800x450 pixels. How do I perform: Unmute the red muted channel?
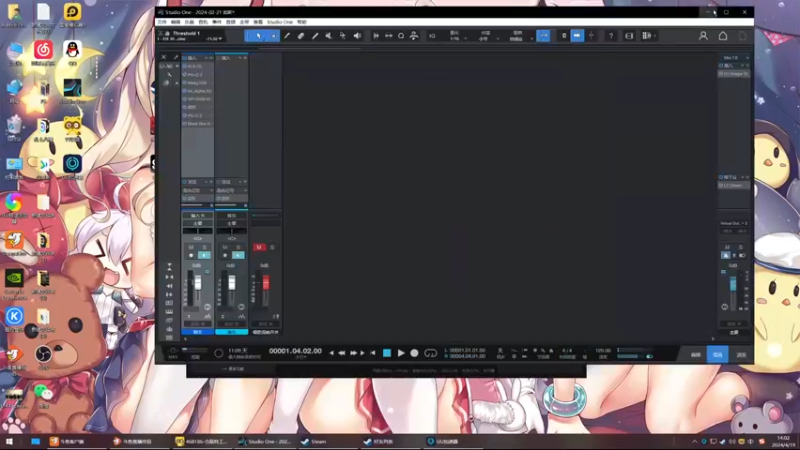[x=259, y=247]
